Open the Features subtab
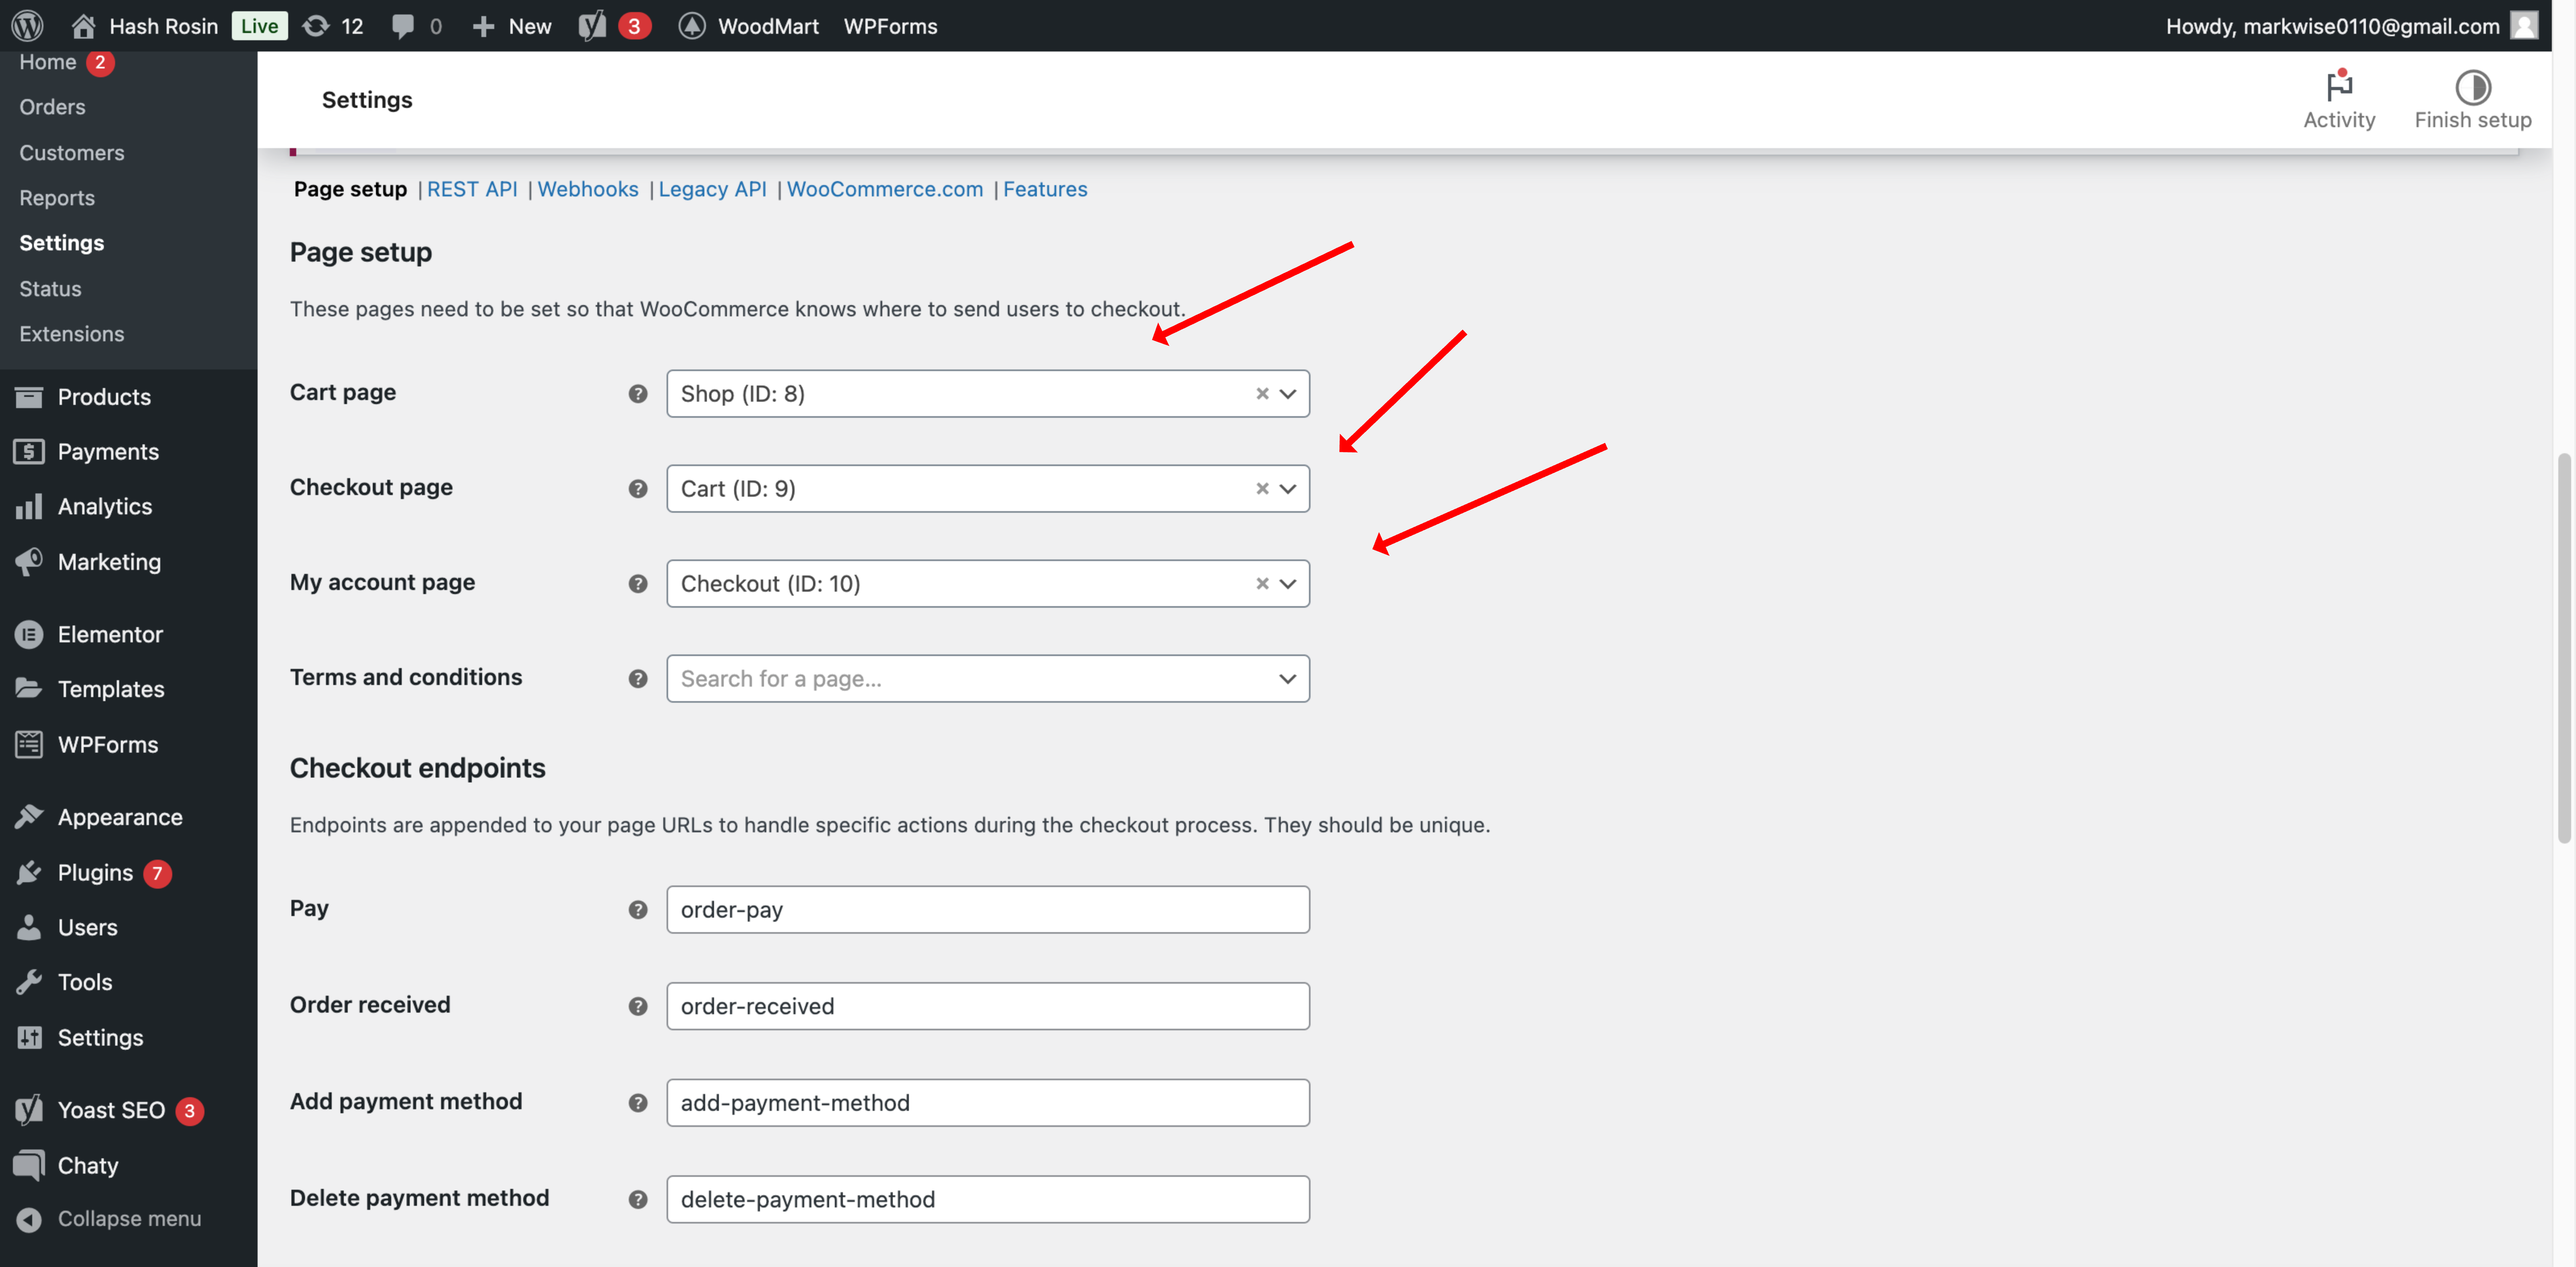 tap(1045, 189)
